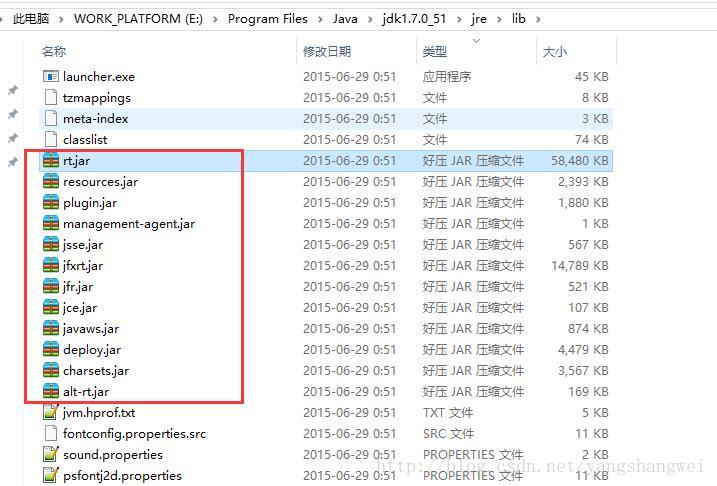
Task: Open the chevron after WORK_PLATFORM (E:)
Action: [x=215, y=19]
